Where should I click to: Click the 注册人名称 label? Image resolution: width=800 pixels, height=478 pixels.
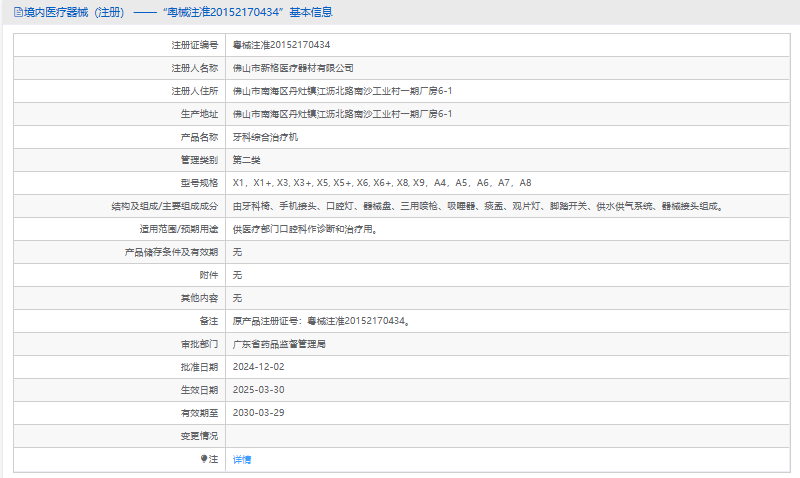(x=194, y=68)
